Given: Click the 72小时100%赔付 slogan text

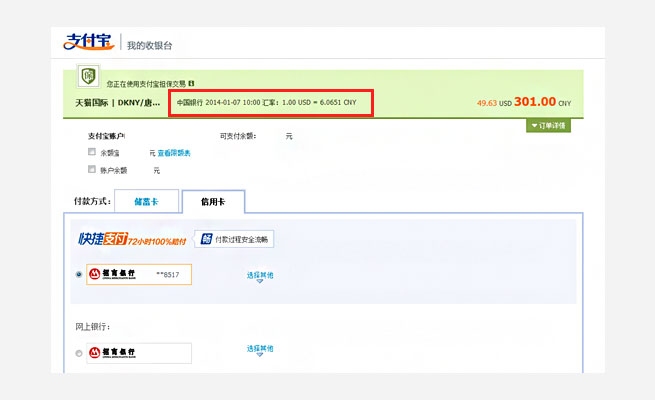Looking at the screenshot, I should (157, 241).
